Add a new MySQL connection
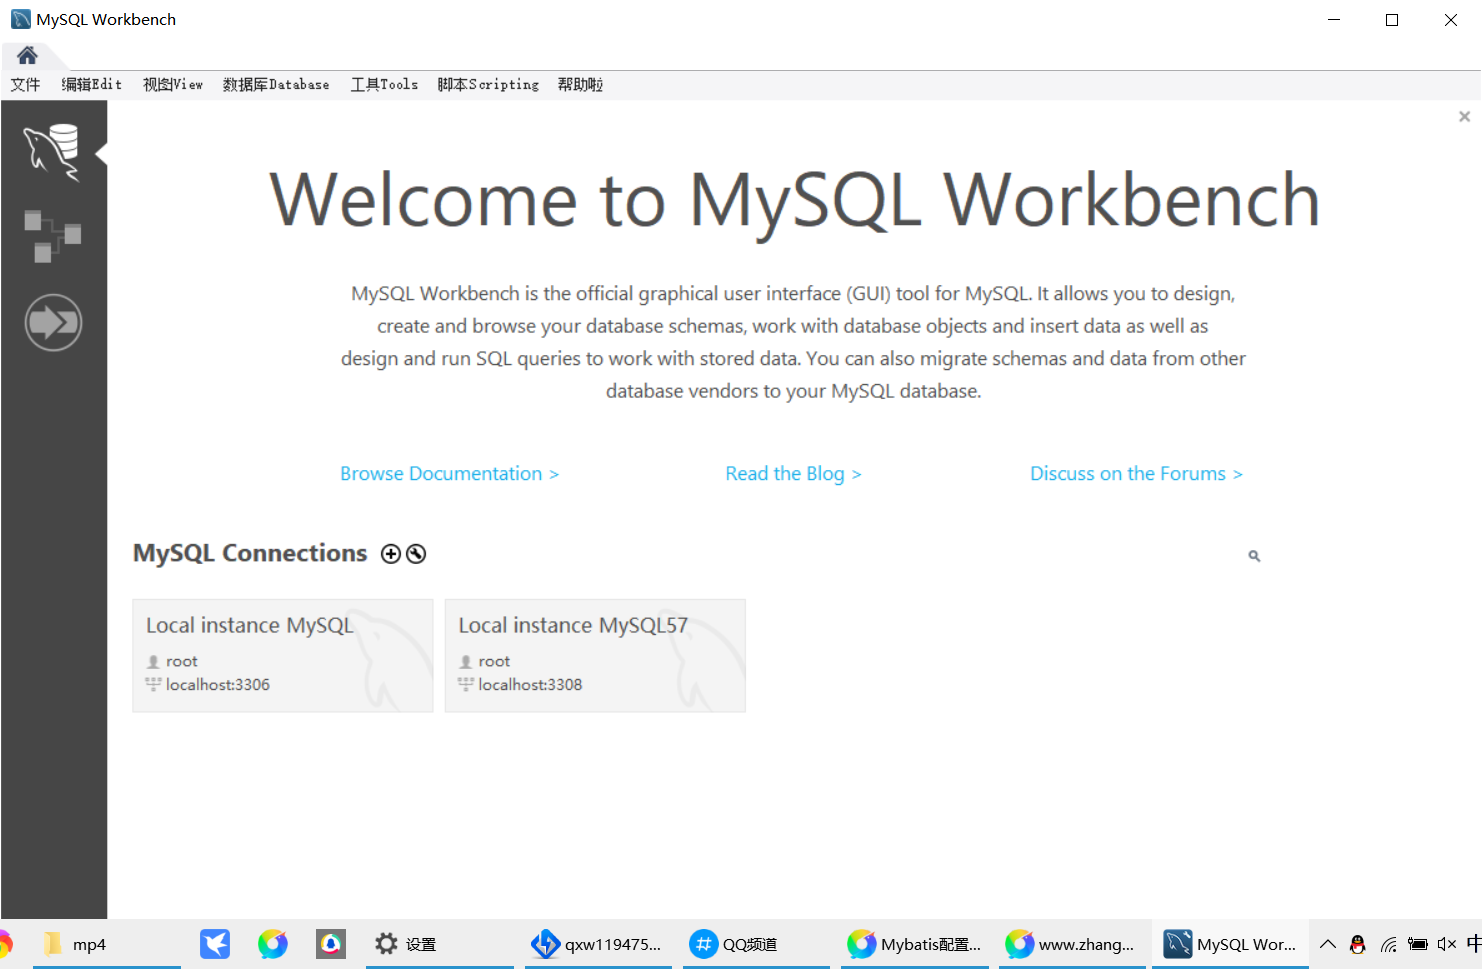Viewport: 1482px width, 969px height. coord(391,554)
